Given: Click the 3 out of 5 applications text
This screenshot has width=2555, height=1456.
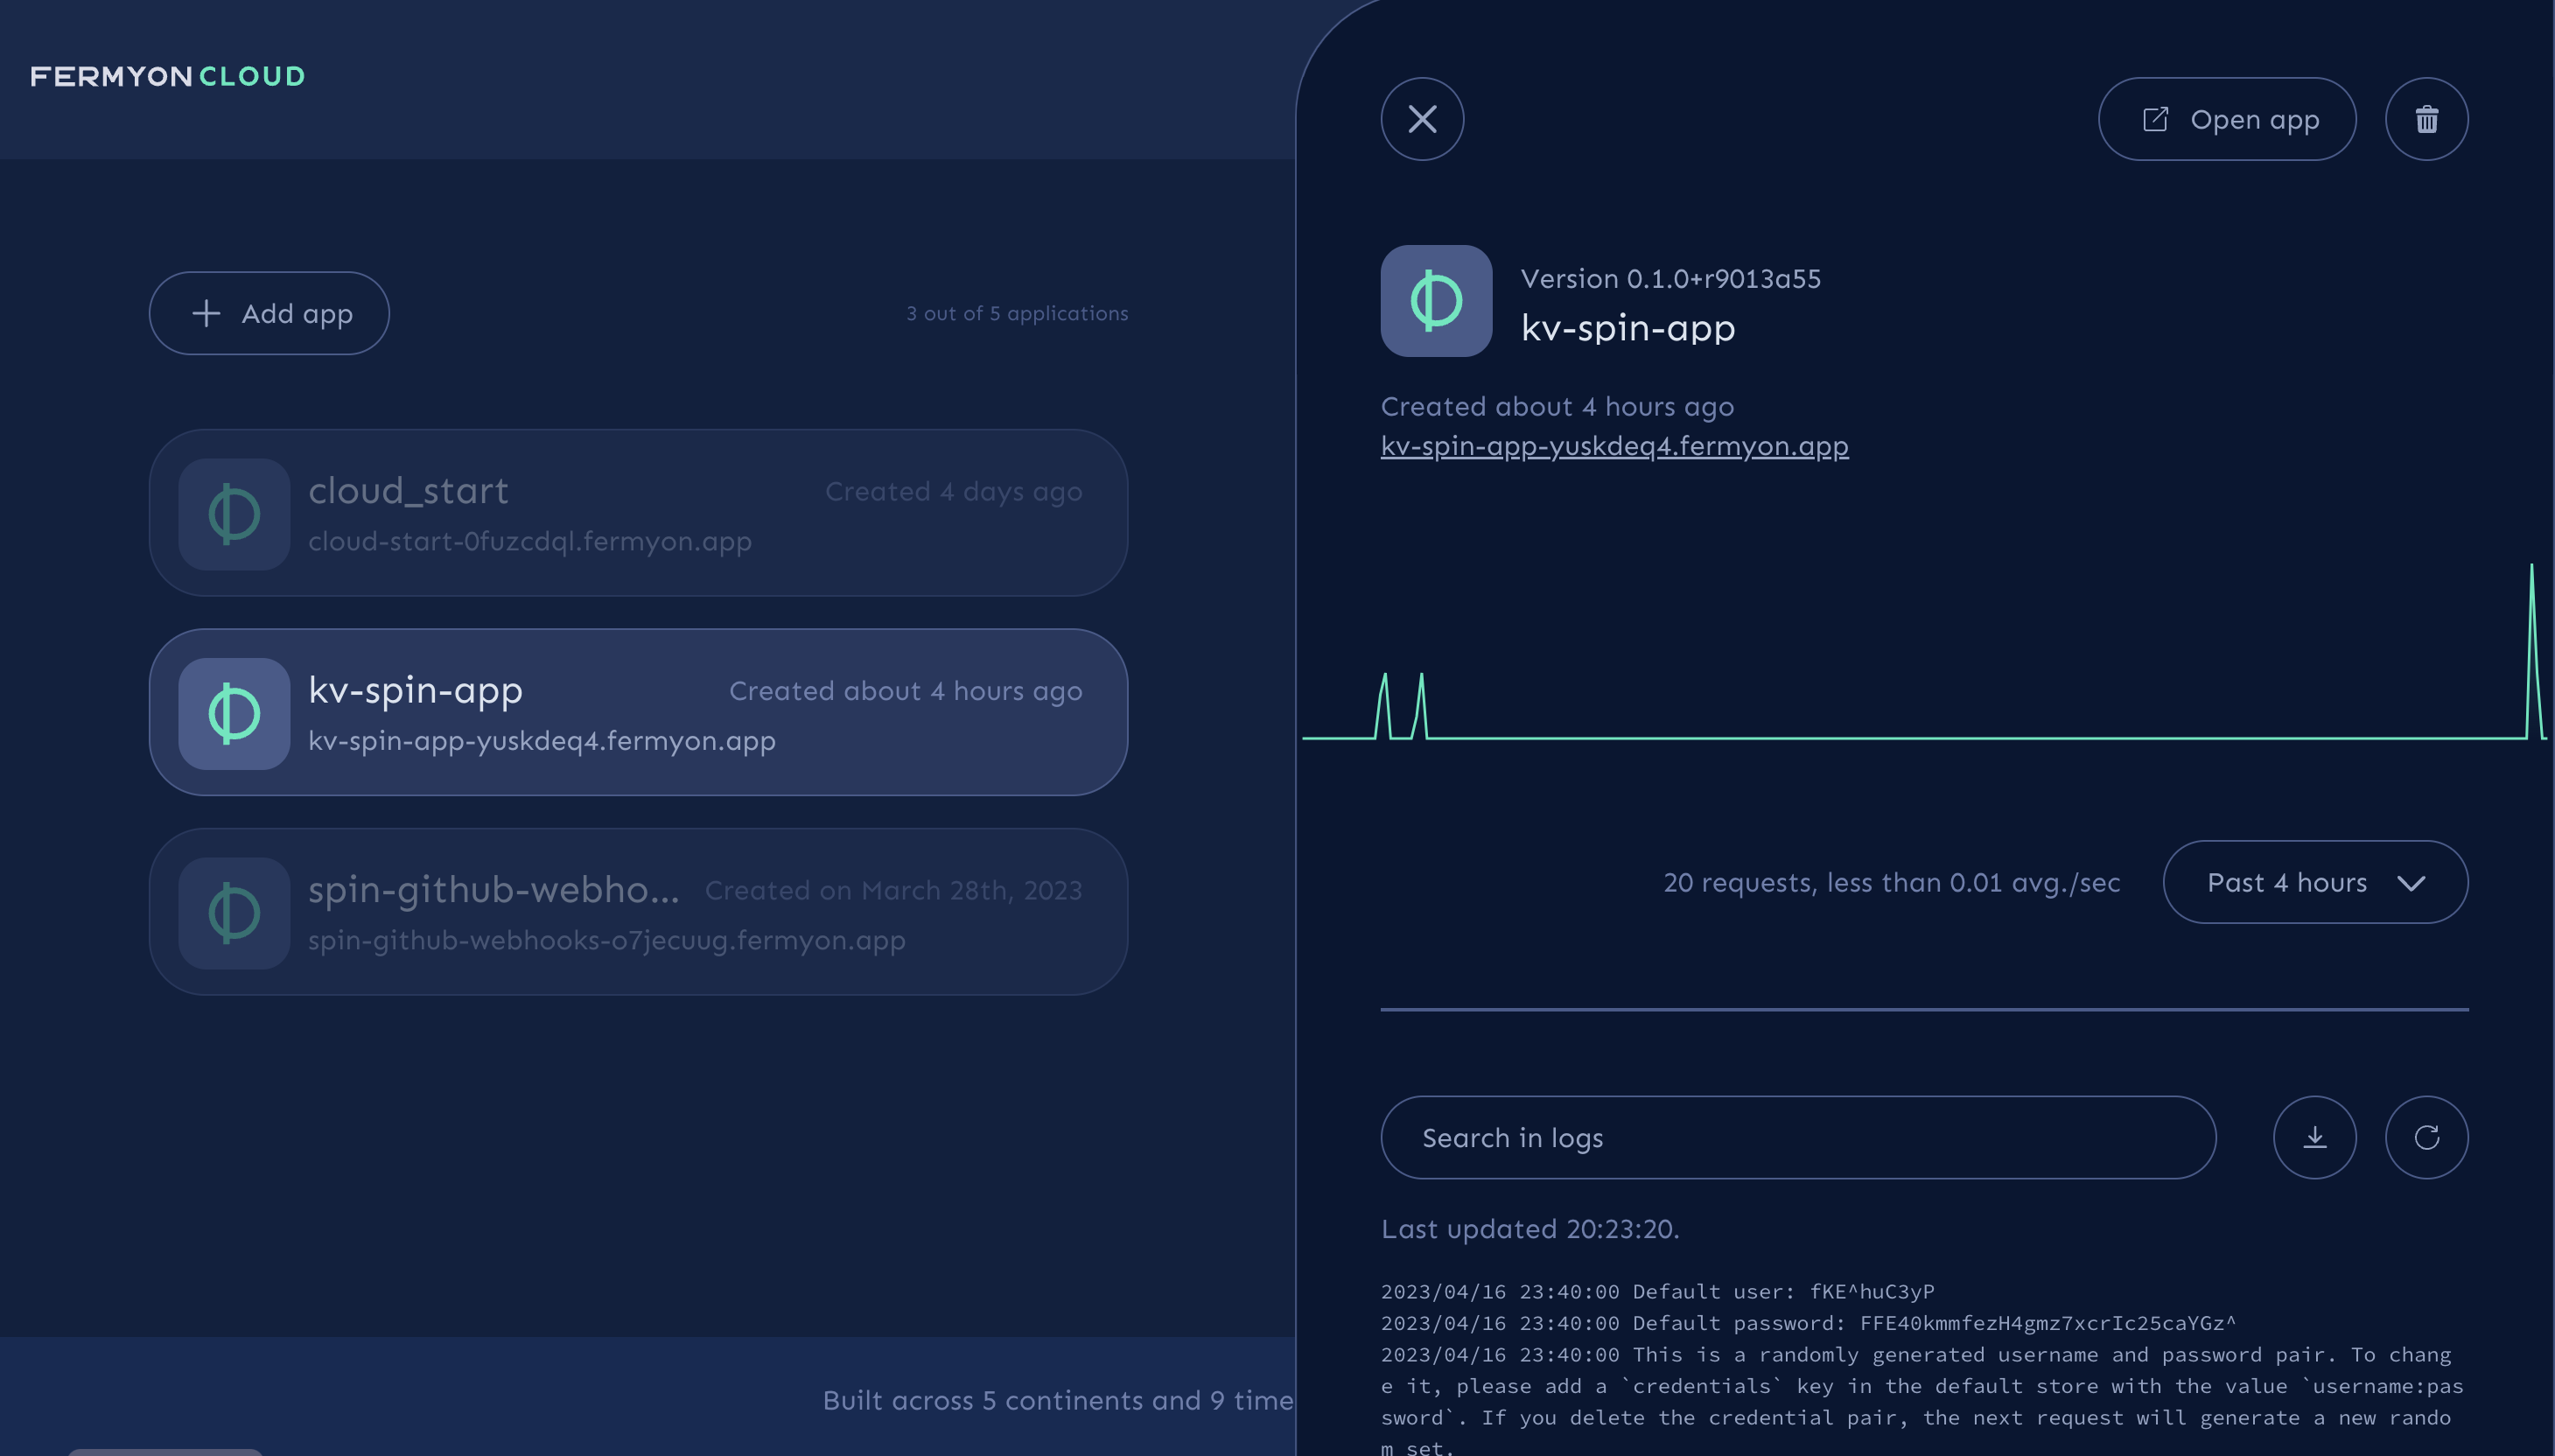Looking at the screenshot, I should [1017, 313].
